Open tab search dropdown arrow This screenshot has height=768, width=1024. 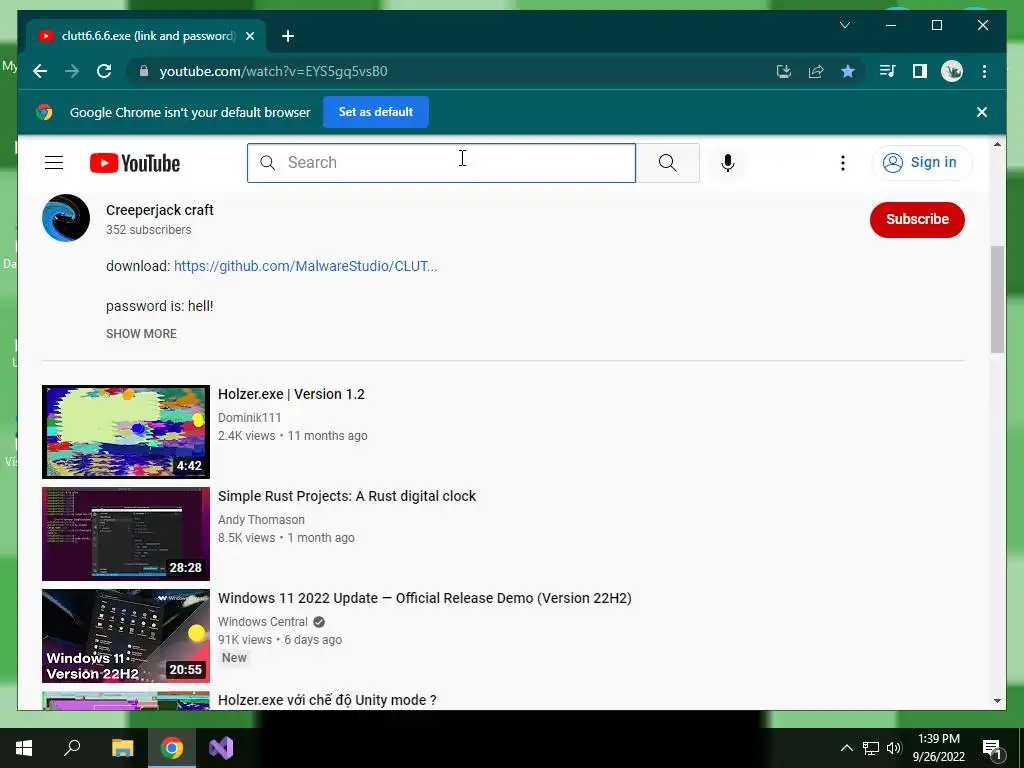(x=844, y=25)
